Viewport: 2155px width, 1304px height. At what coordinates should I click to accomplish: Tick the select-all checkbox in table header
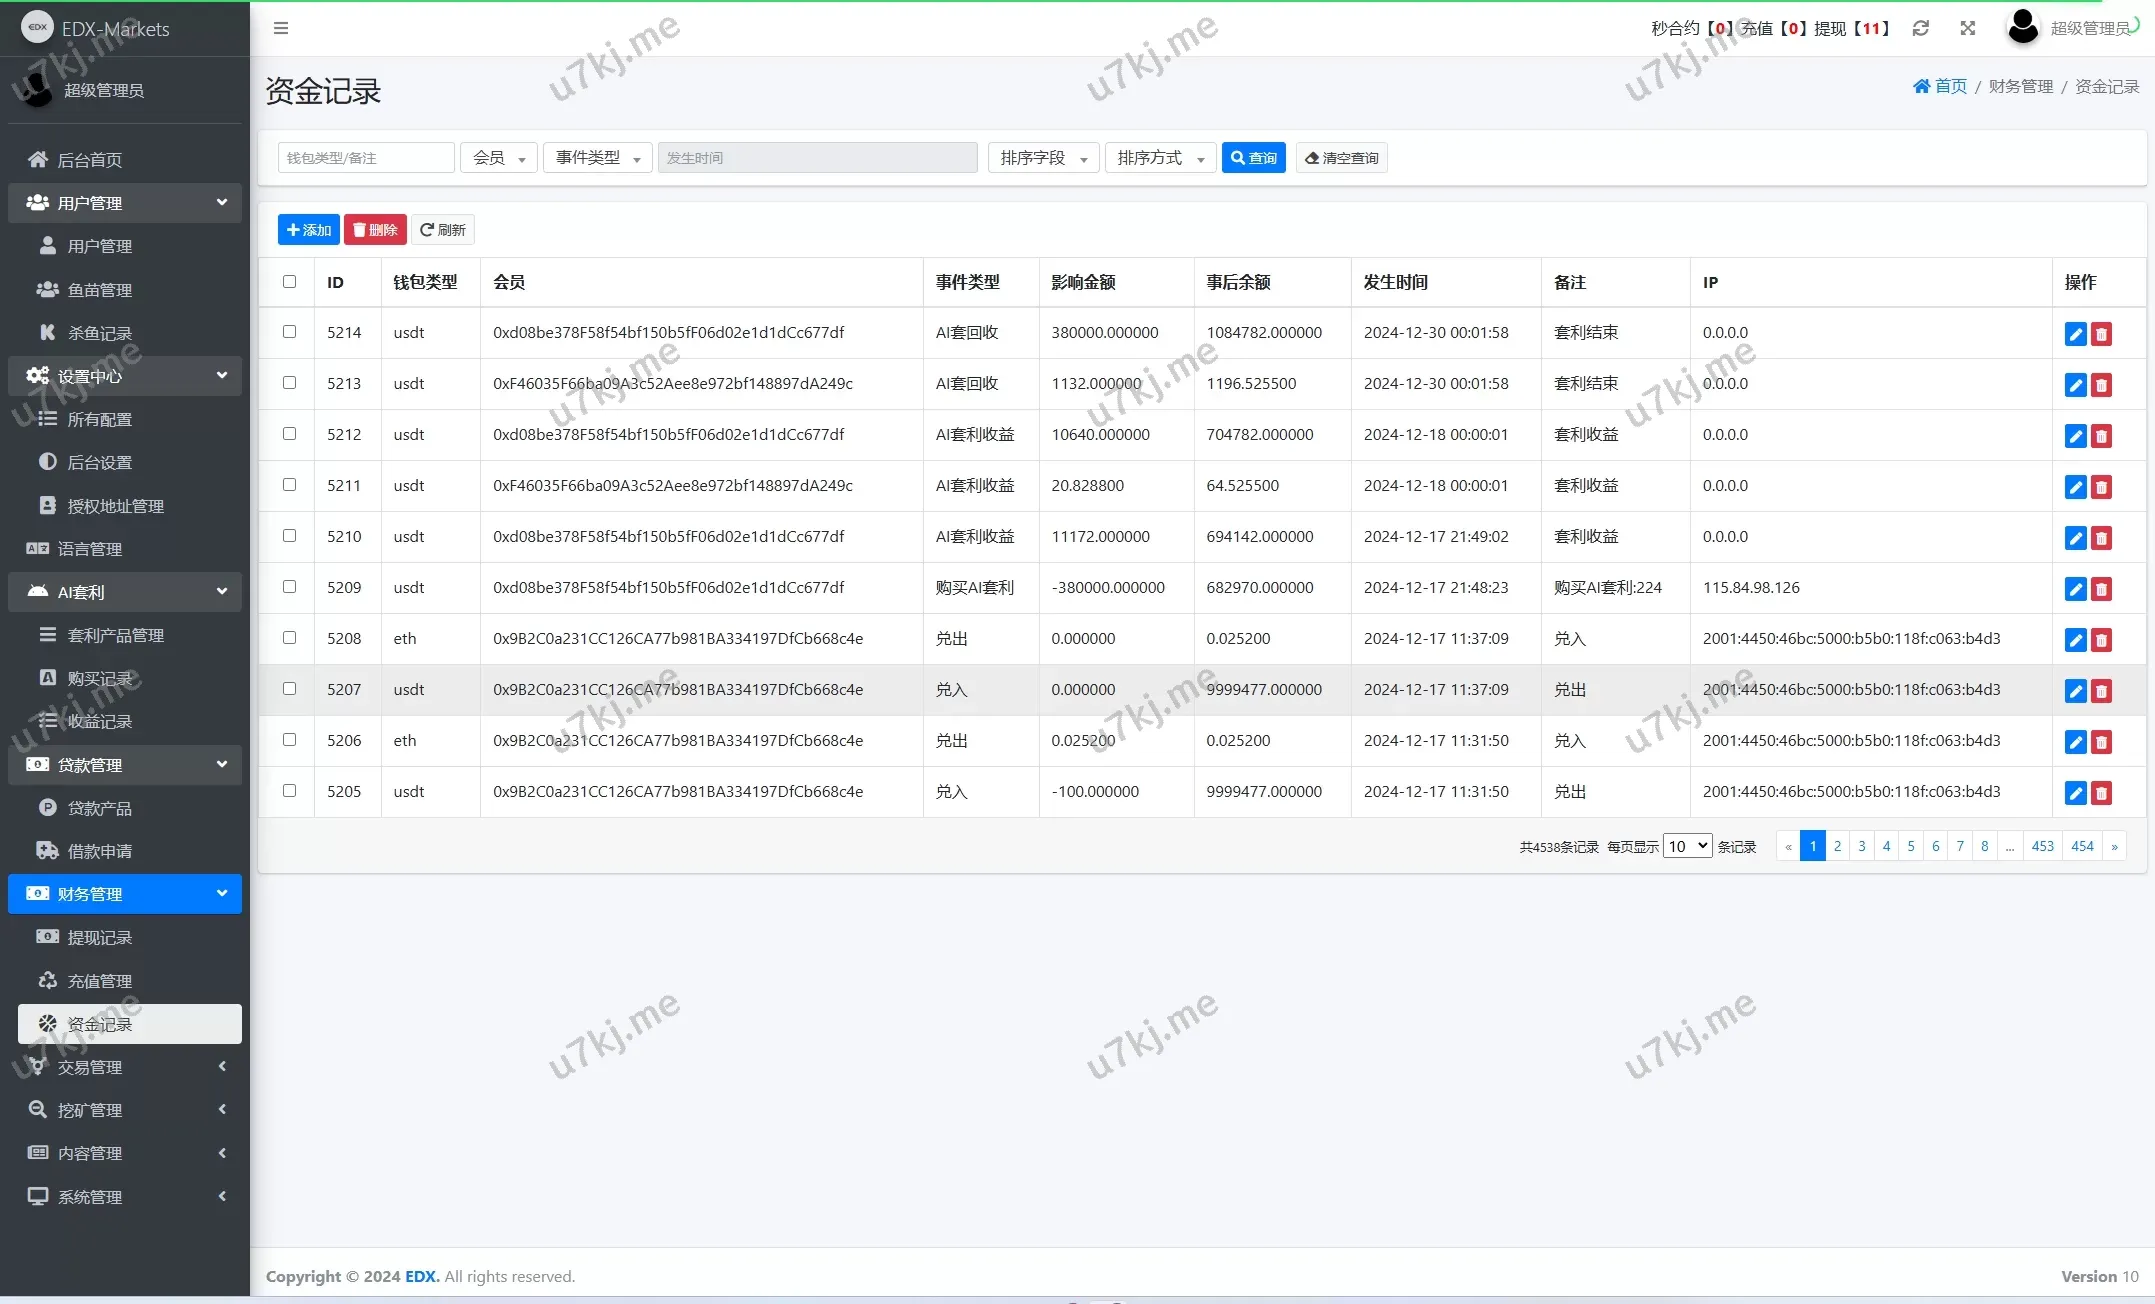(x=289, y=282)
